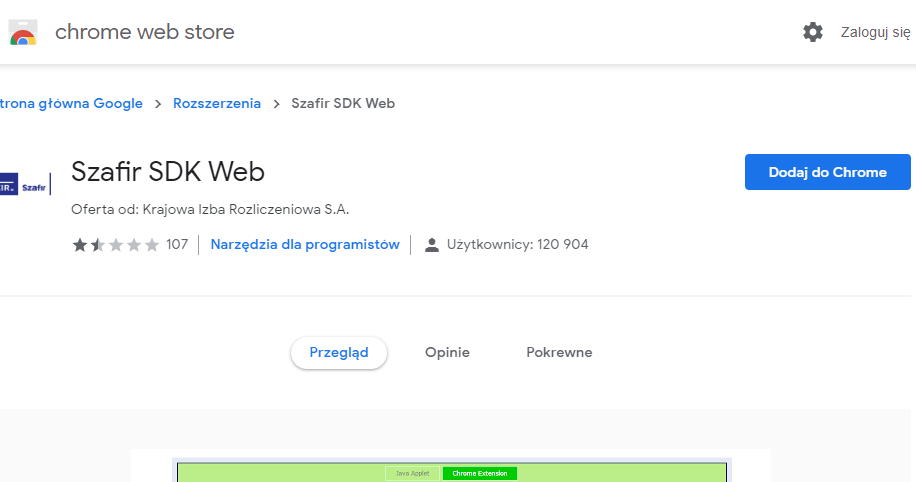
Task: Click the Dodaj do Chrome button
Action: pyautogui.click(x=827, y=172)
